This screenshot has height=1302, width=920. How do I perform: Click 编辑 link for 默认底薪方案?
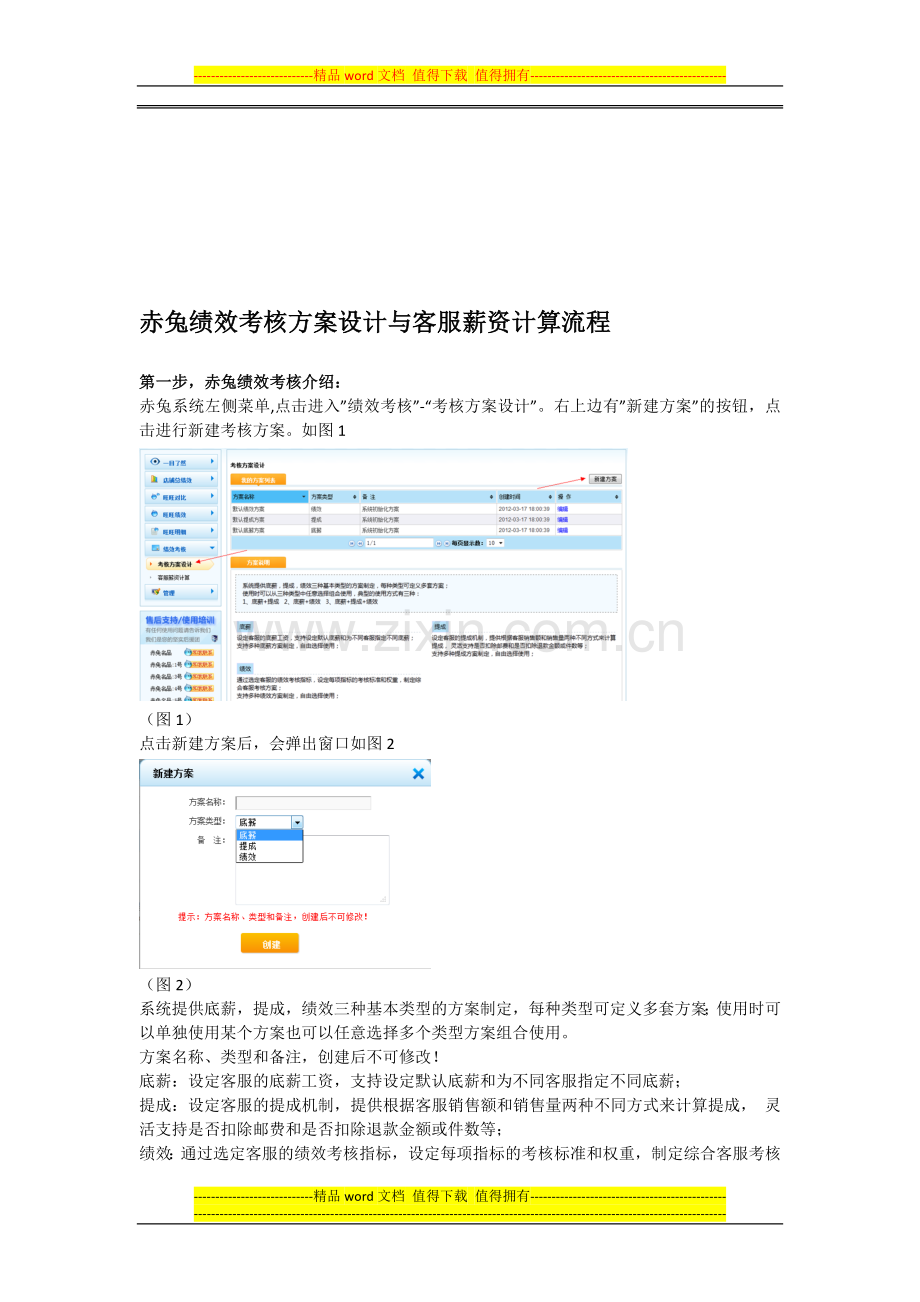click(562, 530)
